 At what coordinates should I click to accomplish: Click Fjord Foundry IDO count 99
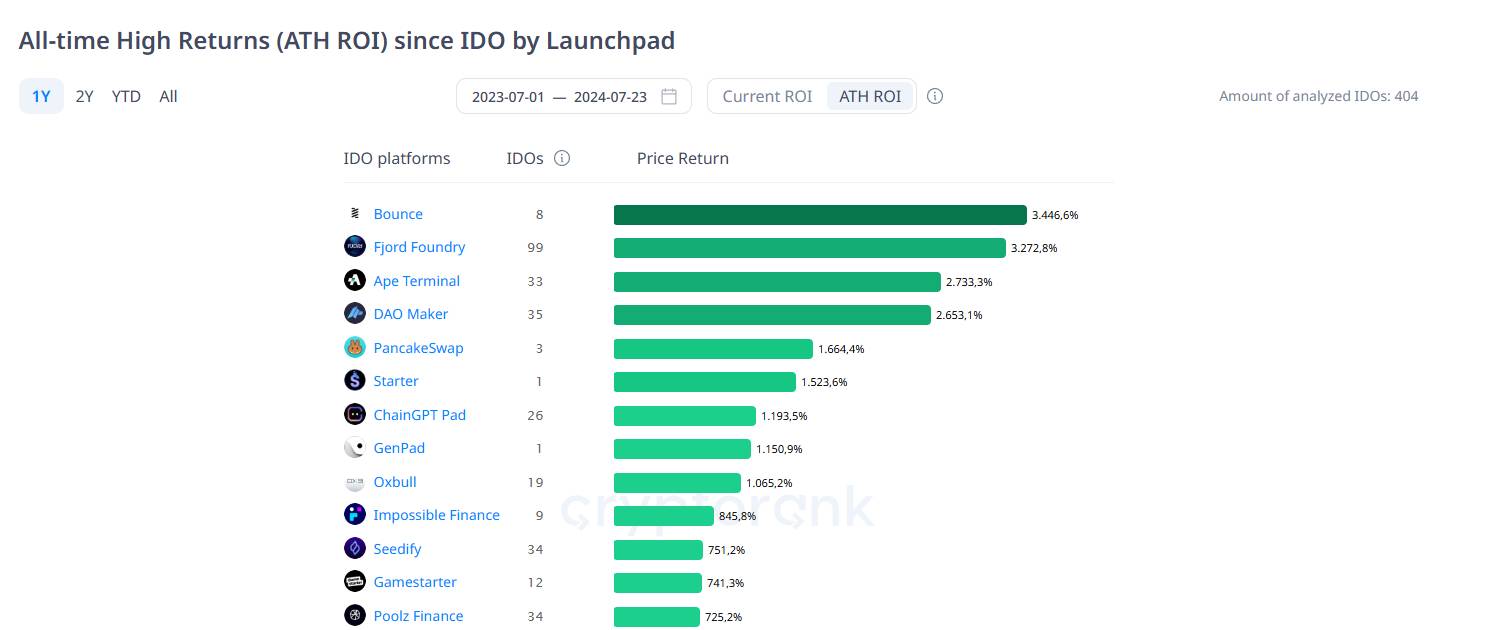[x=535, y=247]
